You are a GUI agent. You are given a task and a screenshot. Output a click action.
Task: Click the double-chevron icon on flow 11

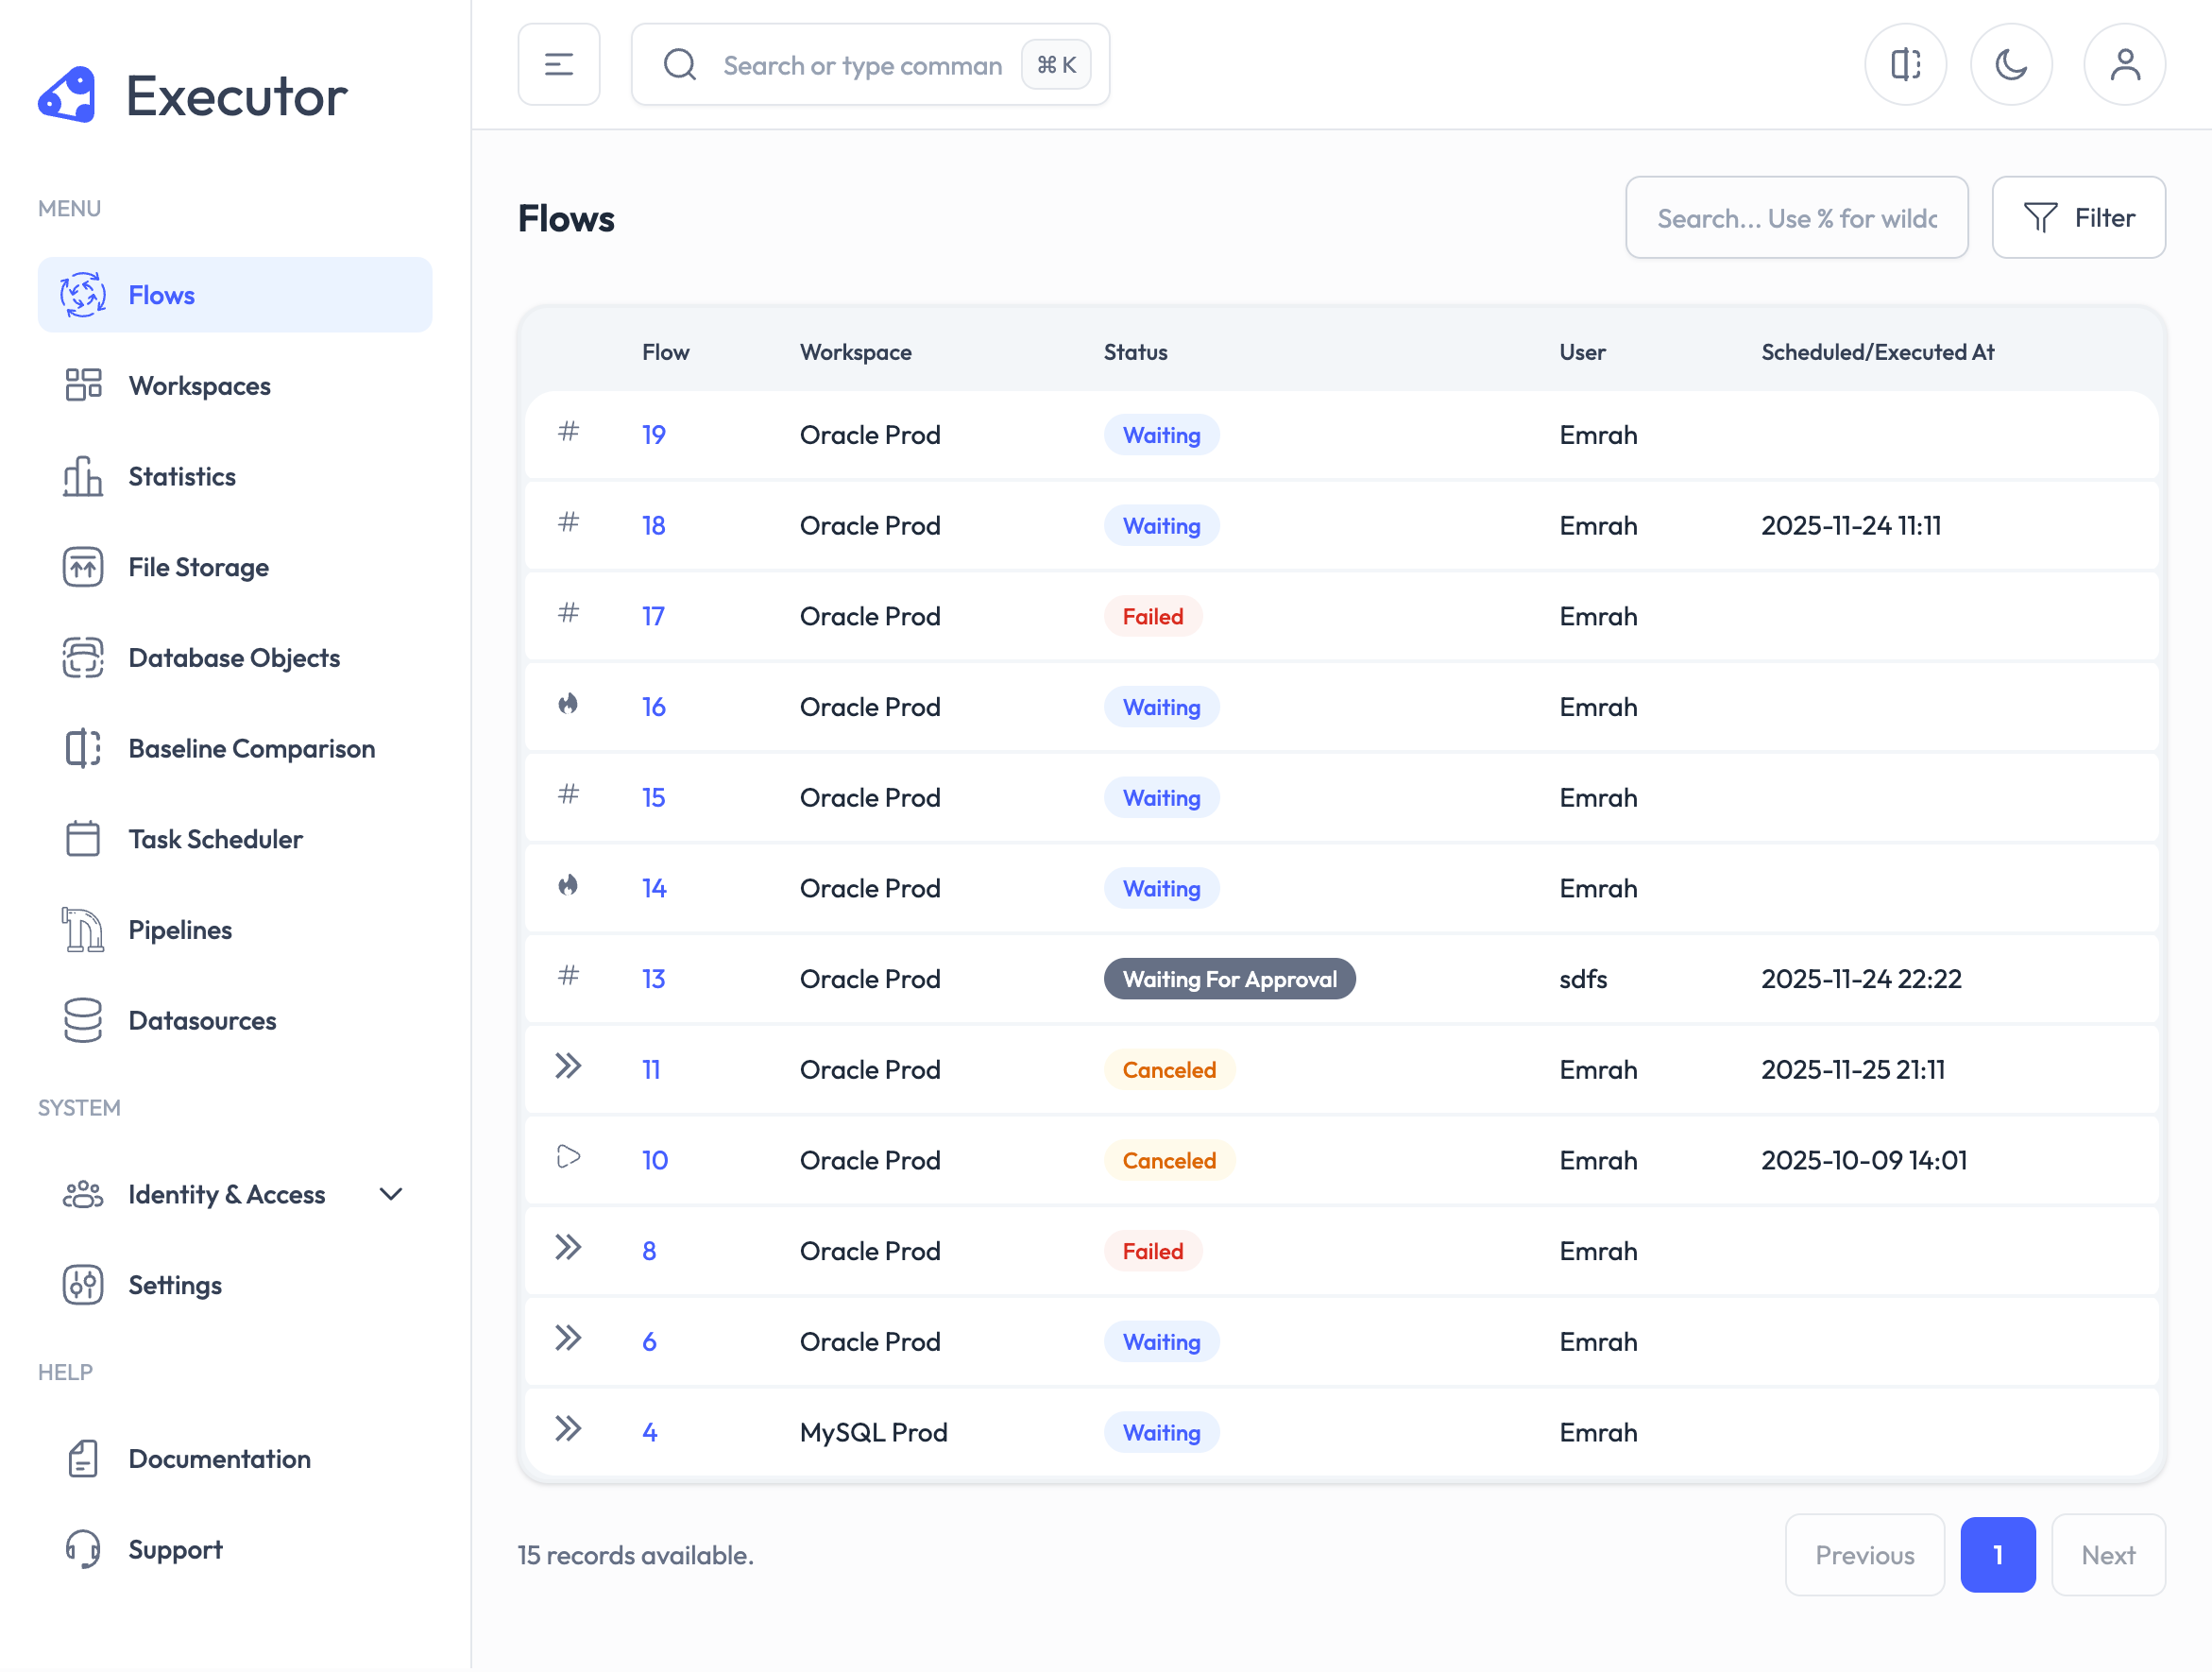[568, 1067]
